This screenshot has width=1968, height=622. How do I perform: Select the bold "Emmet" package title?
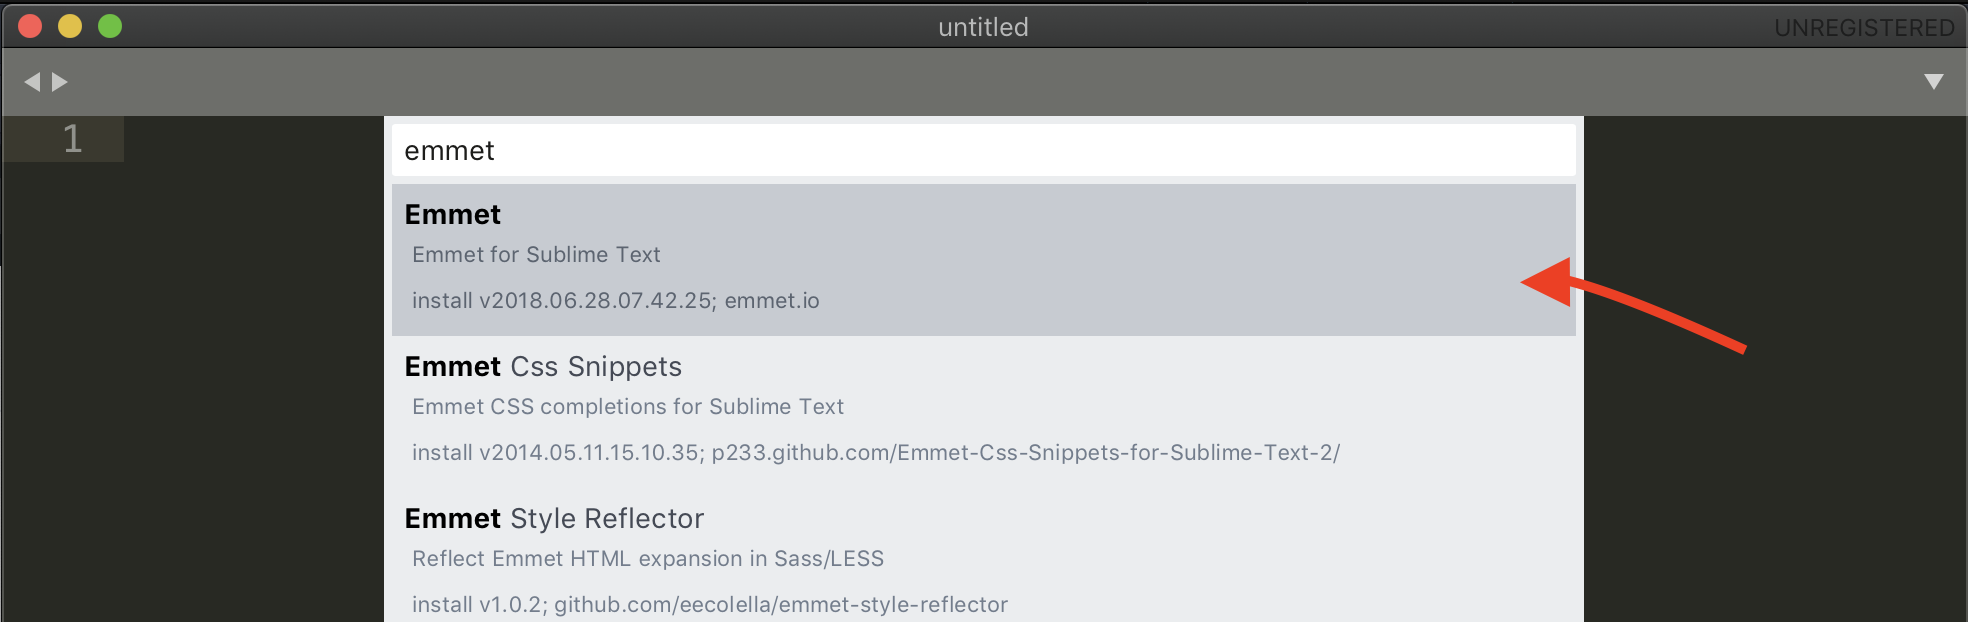click(x=453, y=215)
